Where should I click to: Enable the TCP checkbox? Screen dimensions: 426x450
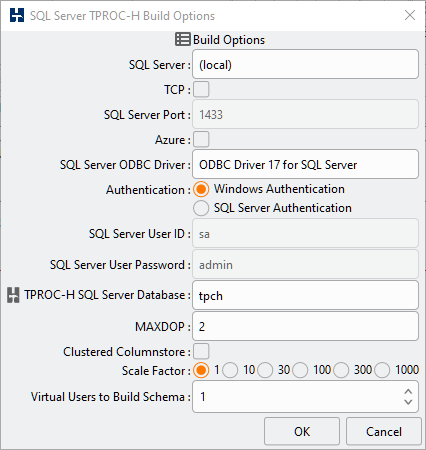pos(201,89)
